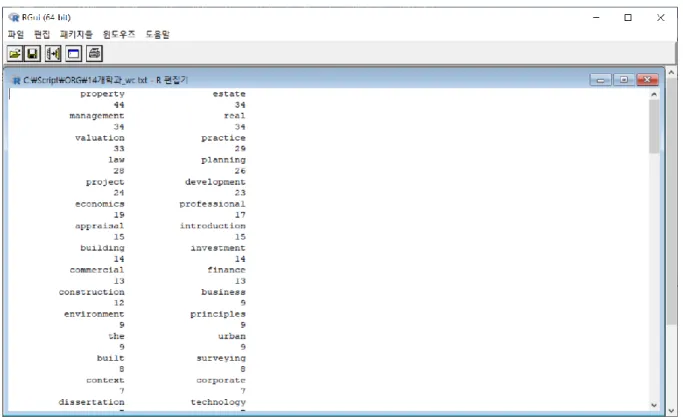Click the RGui logo icon in title bar

(x=14, y=17)
